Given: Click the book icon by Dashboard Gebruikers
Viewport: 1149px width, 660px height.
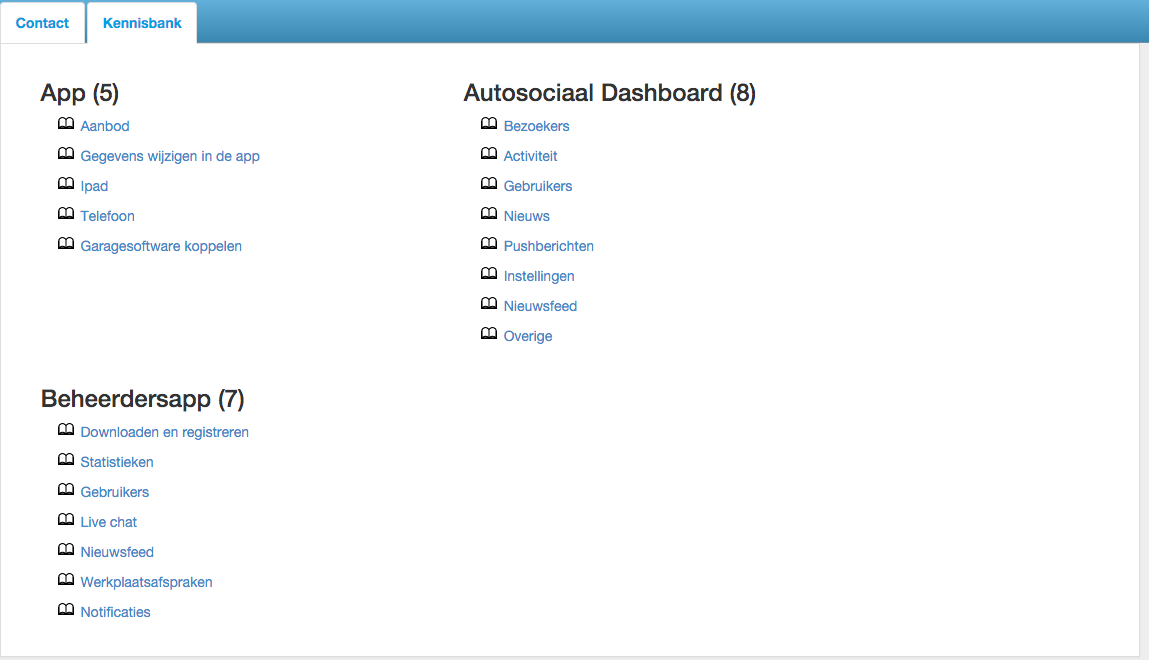Looking at the screenshot, I should tap(489, 184).
